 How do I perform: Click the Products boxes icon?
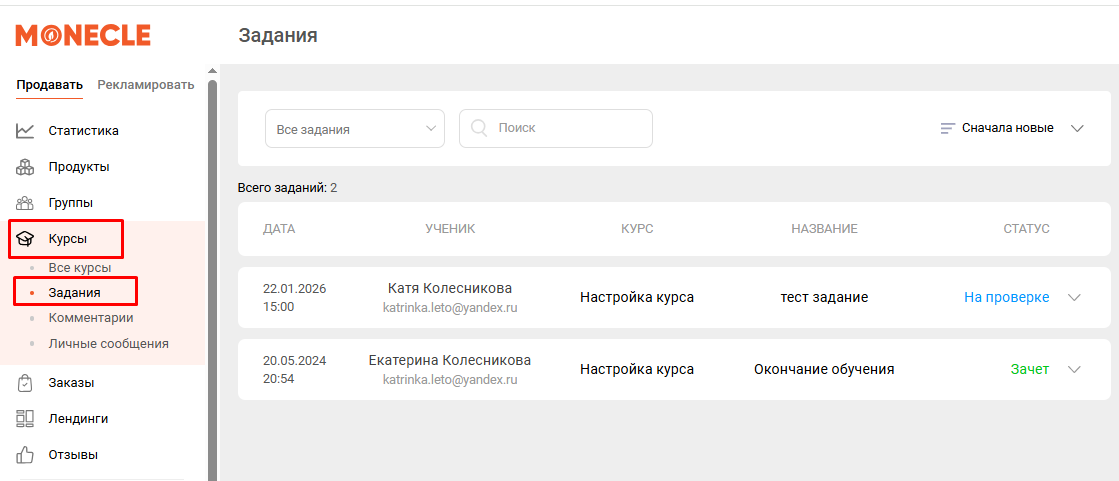[26, 167]
